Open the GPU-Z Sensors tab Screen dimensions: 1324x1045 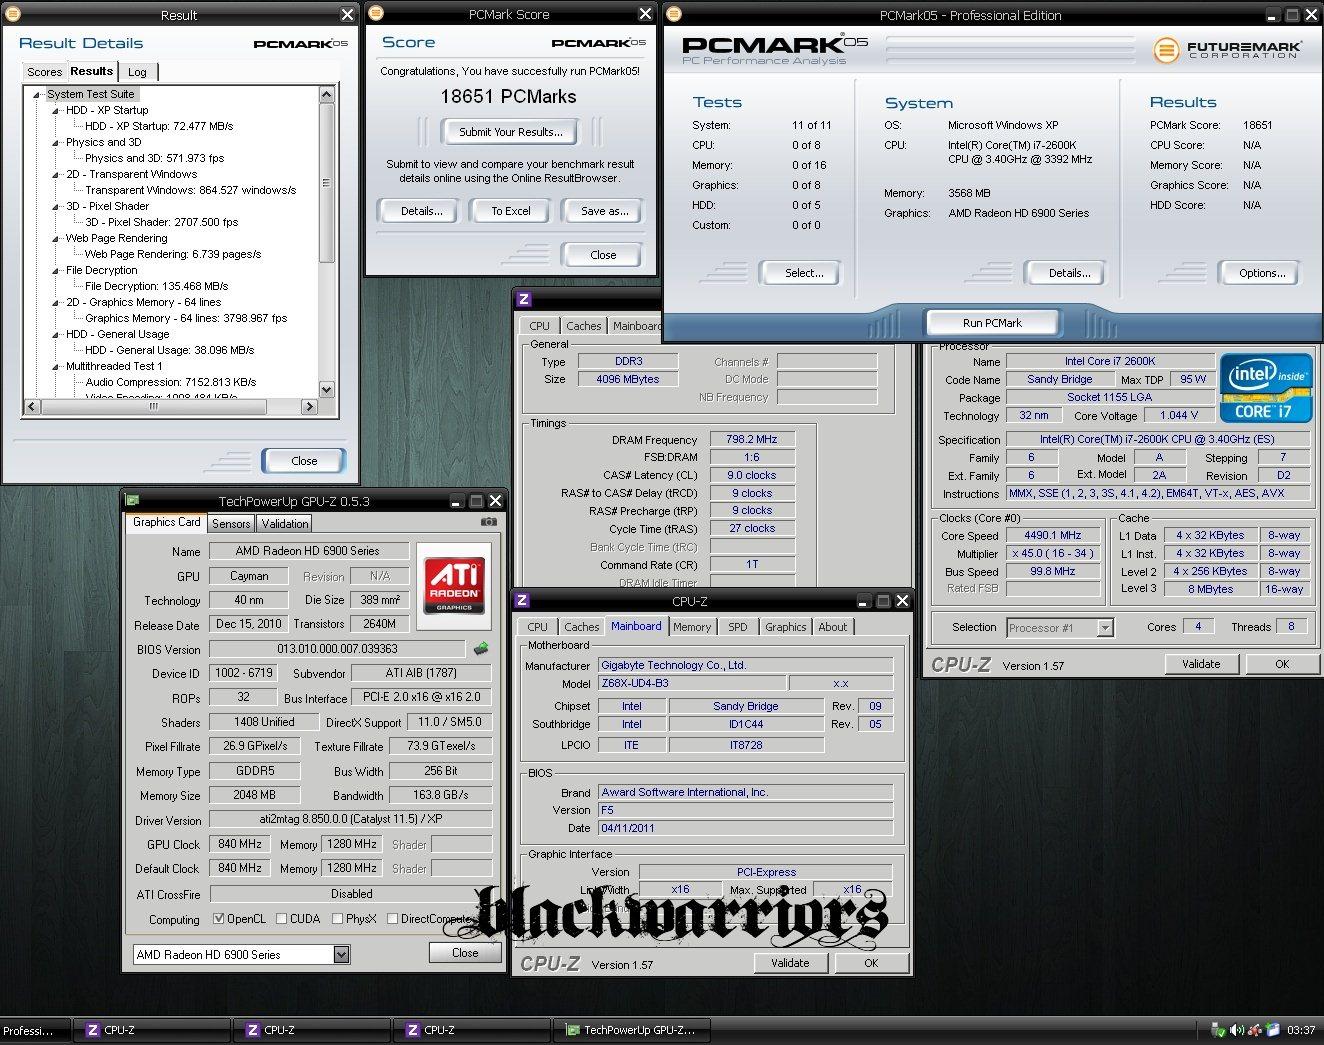click(231, 524)
